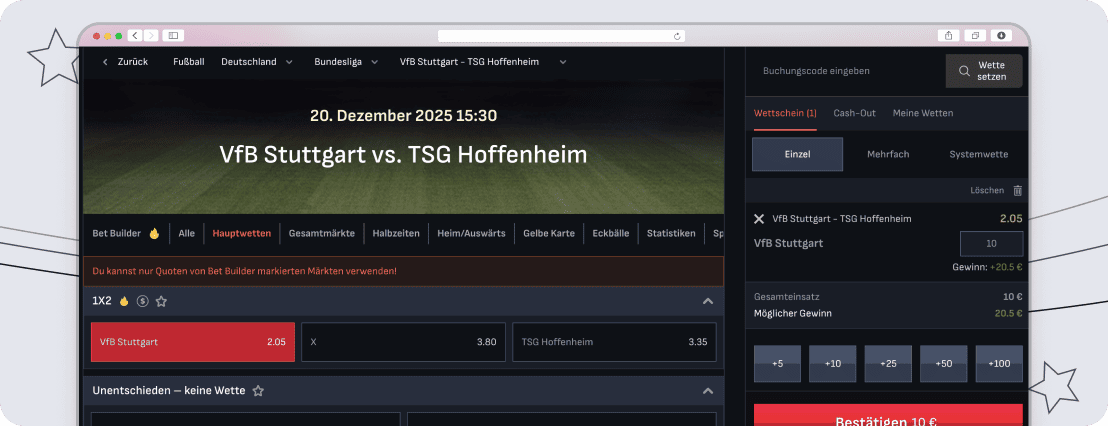Expand the Bundesliga league dropdown
Screen dimensions: 1108x426
(x=346, y=62)
